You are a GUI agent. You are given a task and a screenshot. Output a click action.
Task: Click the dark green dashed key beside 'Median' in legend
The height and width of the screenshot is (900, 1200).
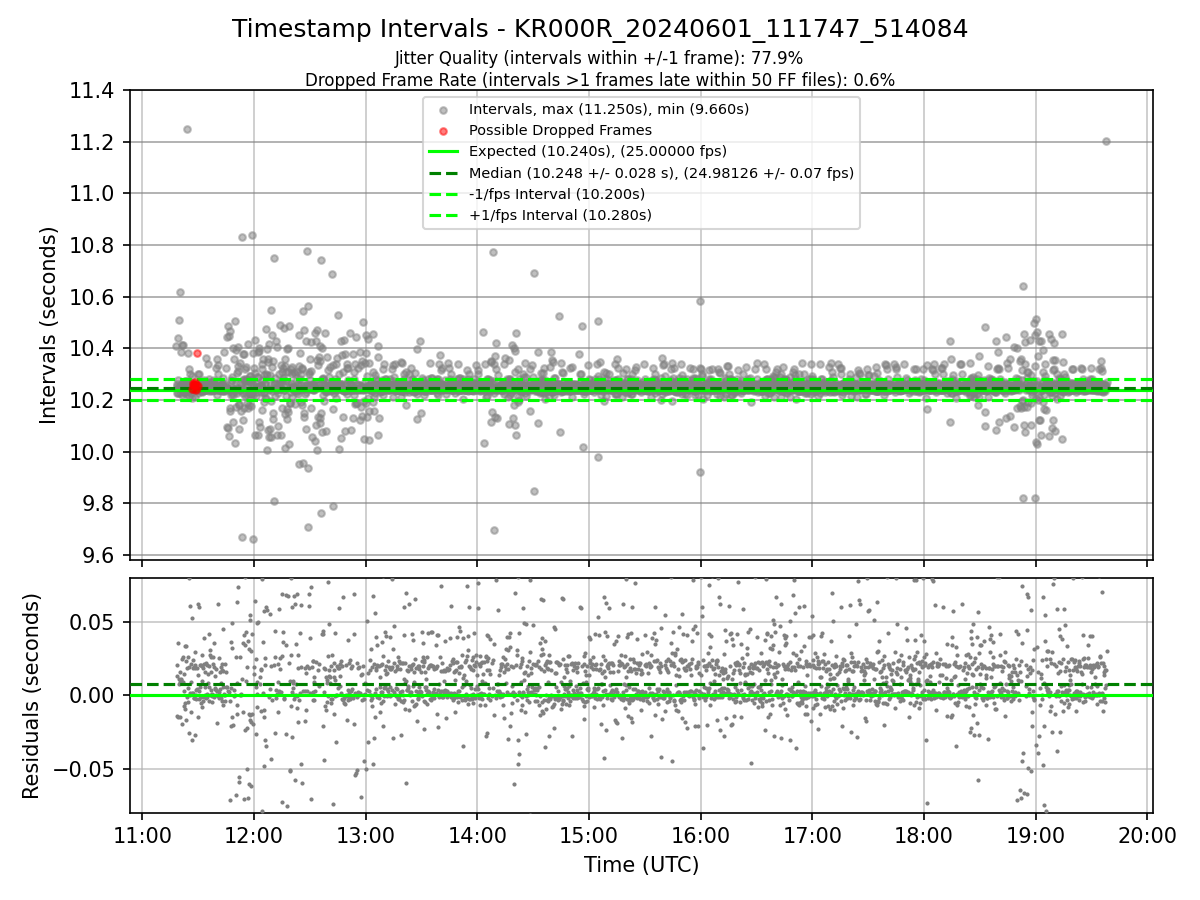tap(444, 173)
